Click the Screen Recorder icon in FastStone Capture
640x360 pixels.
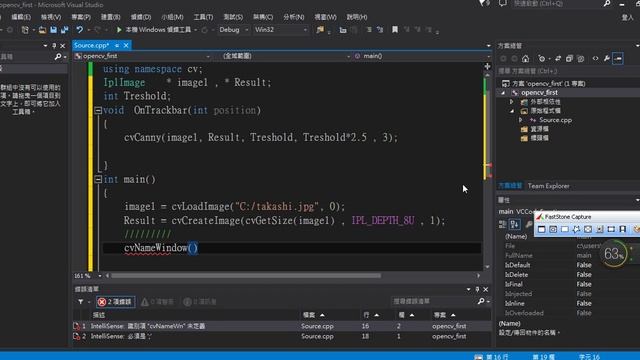coord(622,229)
